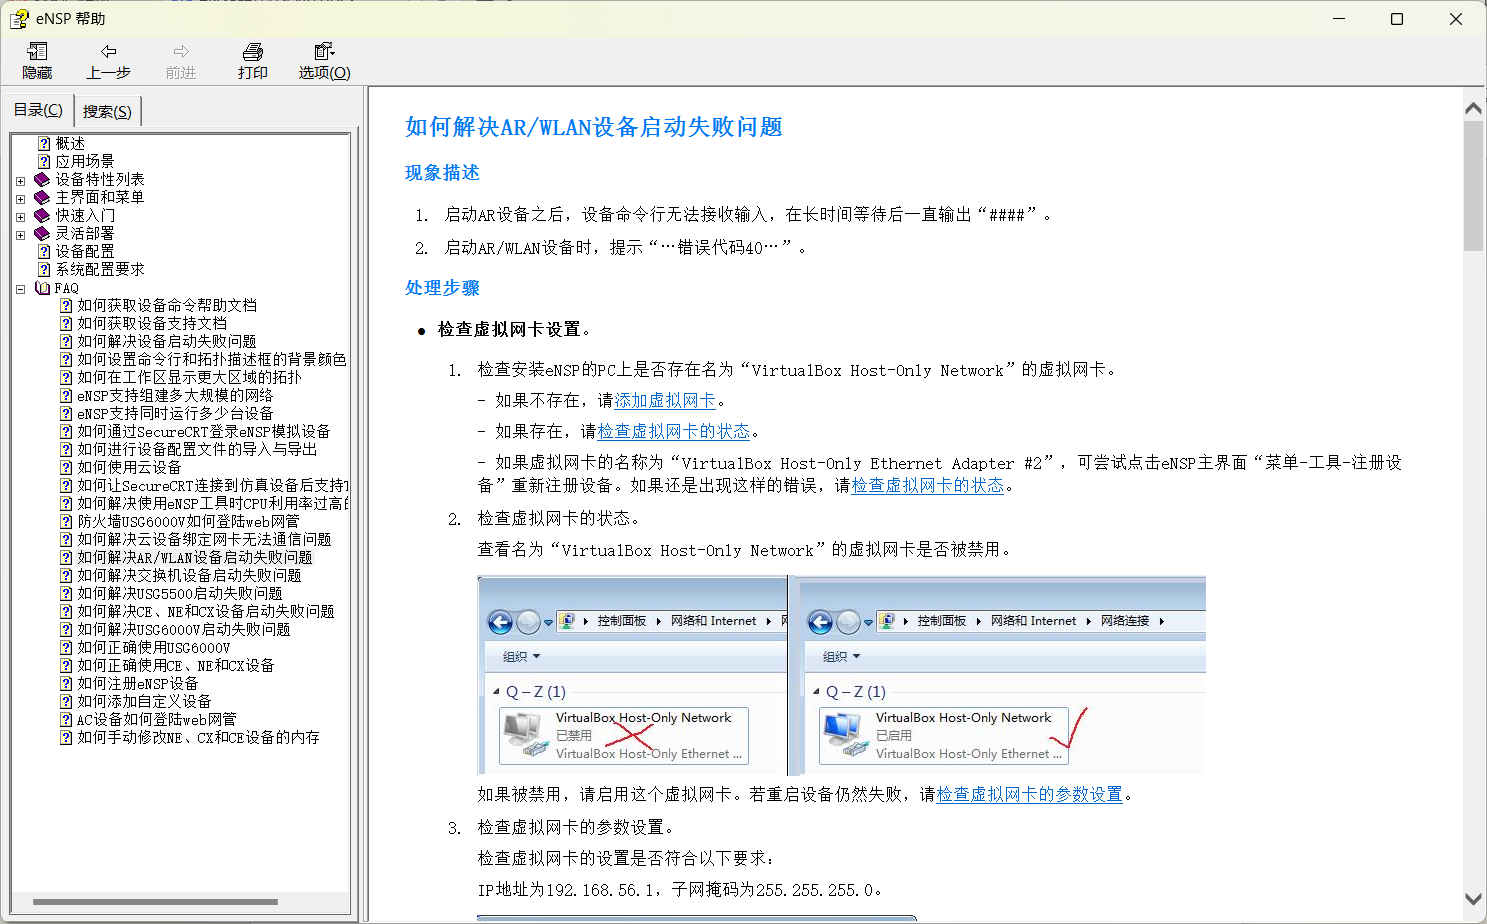1487x924 pixels.
Task: Go back with the 上一步 button
Action: [108, 61]
